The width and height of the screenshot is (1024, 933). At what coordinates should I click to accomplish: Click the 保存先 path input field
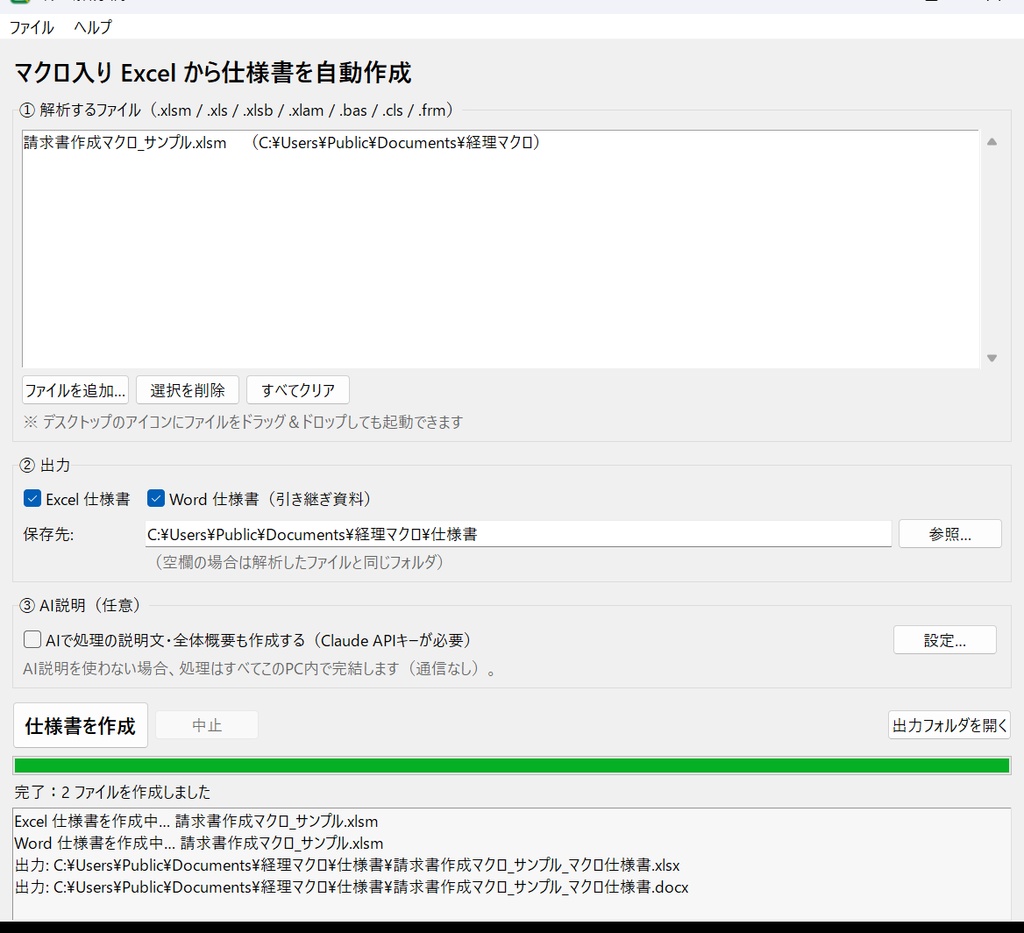[518, 534]
